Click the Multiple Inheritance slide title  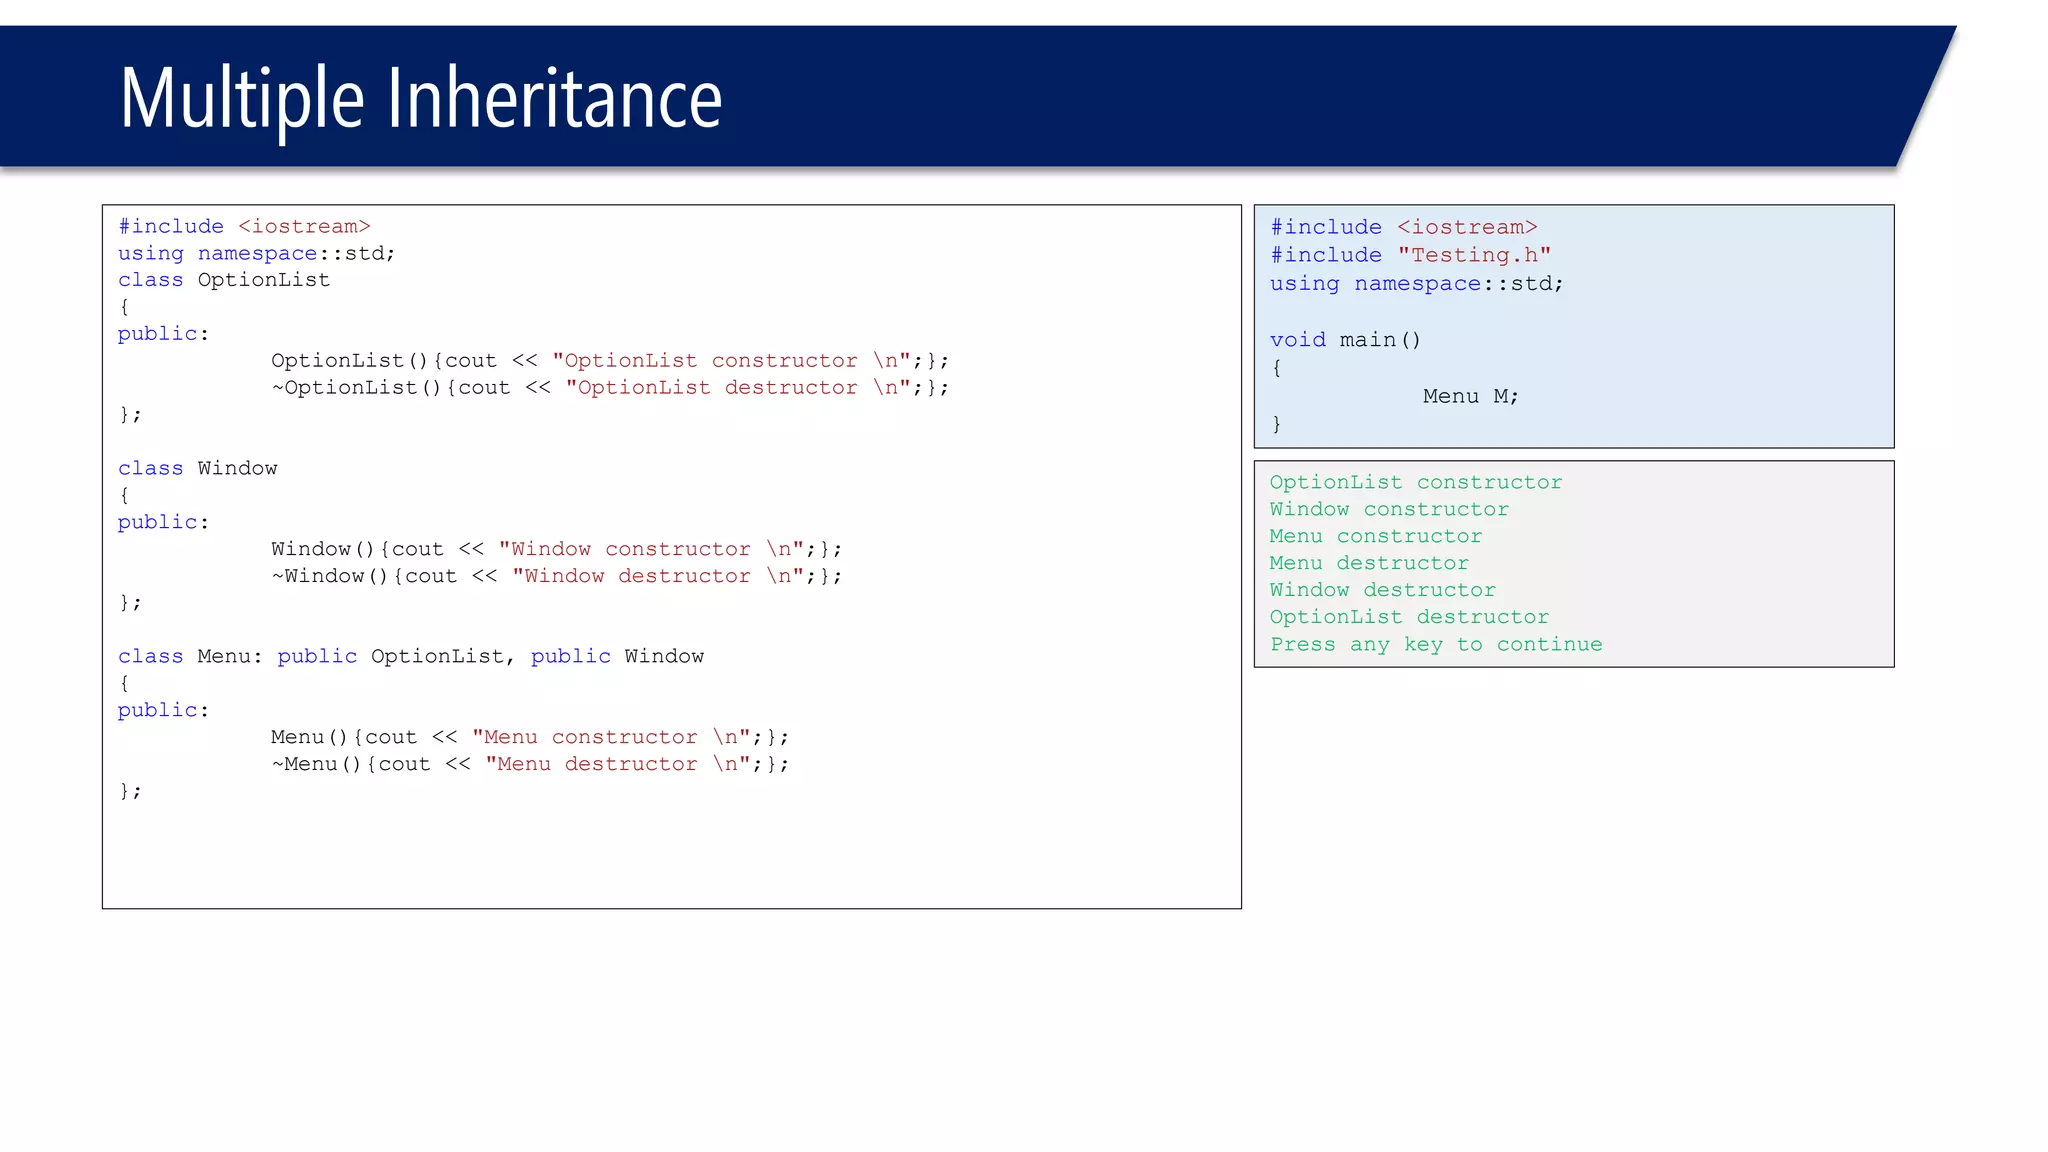[420, 98]
